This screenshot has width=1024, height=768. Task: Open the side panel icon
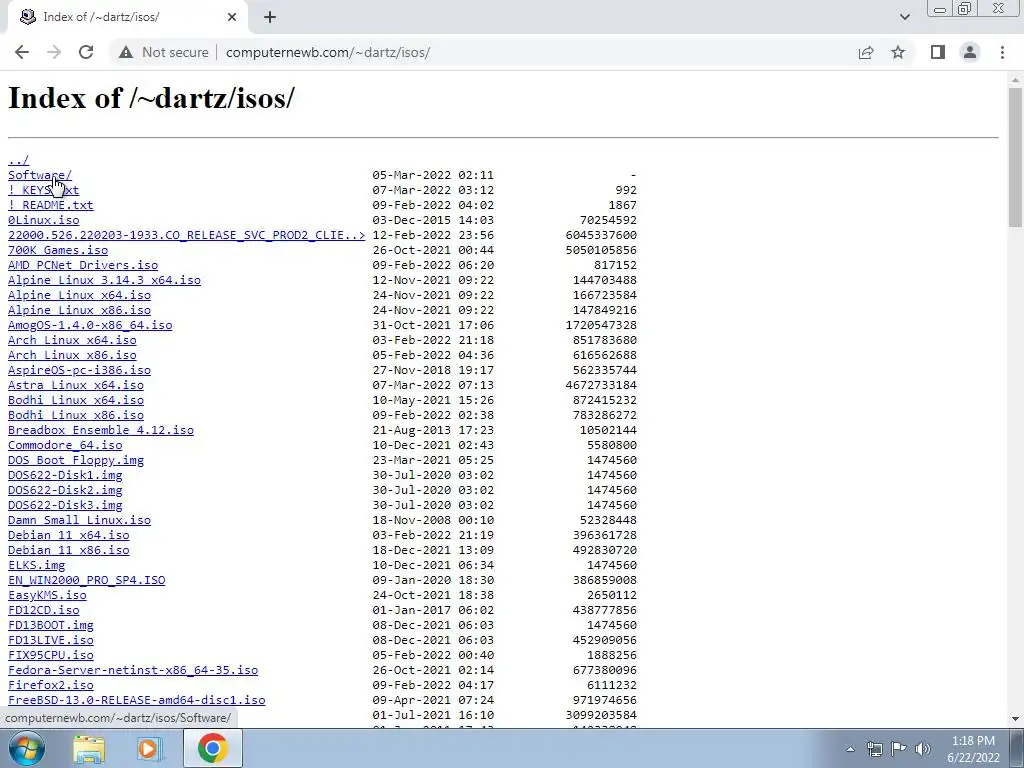pos(938,52)
